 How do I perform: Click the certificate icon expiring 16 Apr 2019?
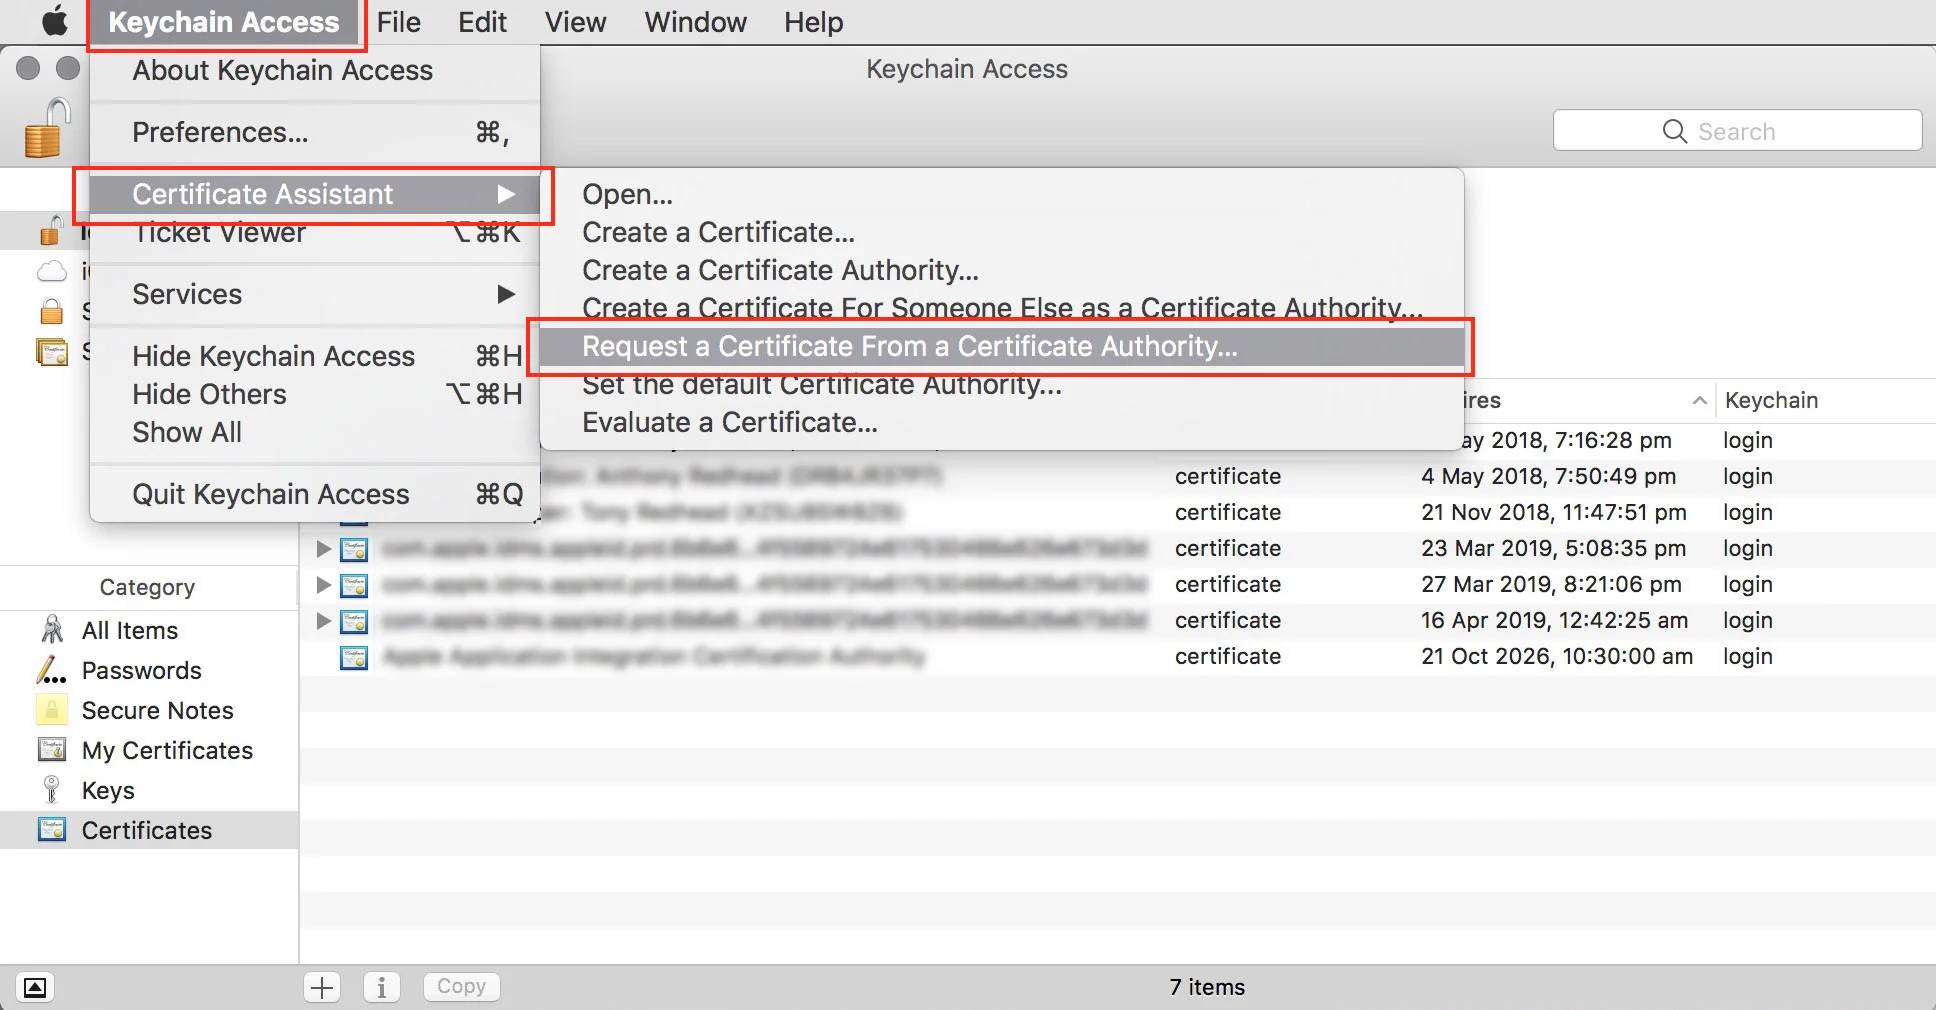(x=354, y=621)
